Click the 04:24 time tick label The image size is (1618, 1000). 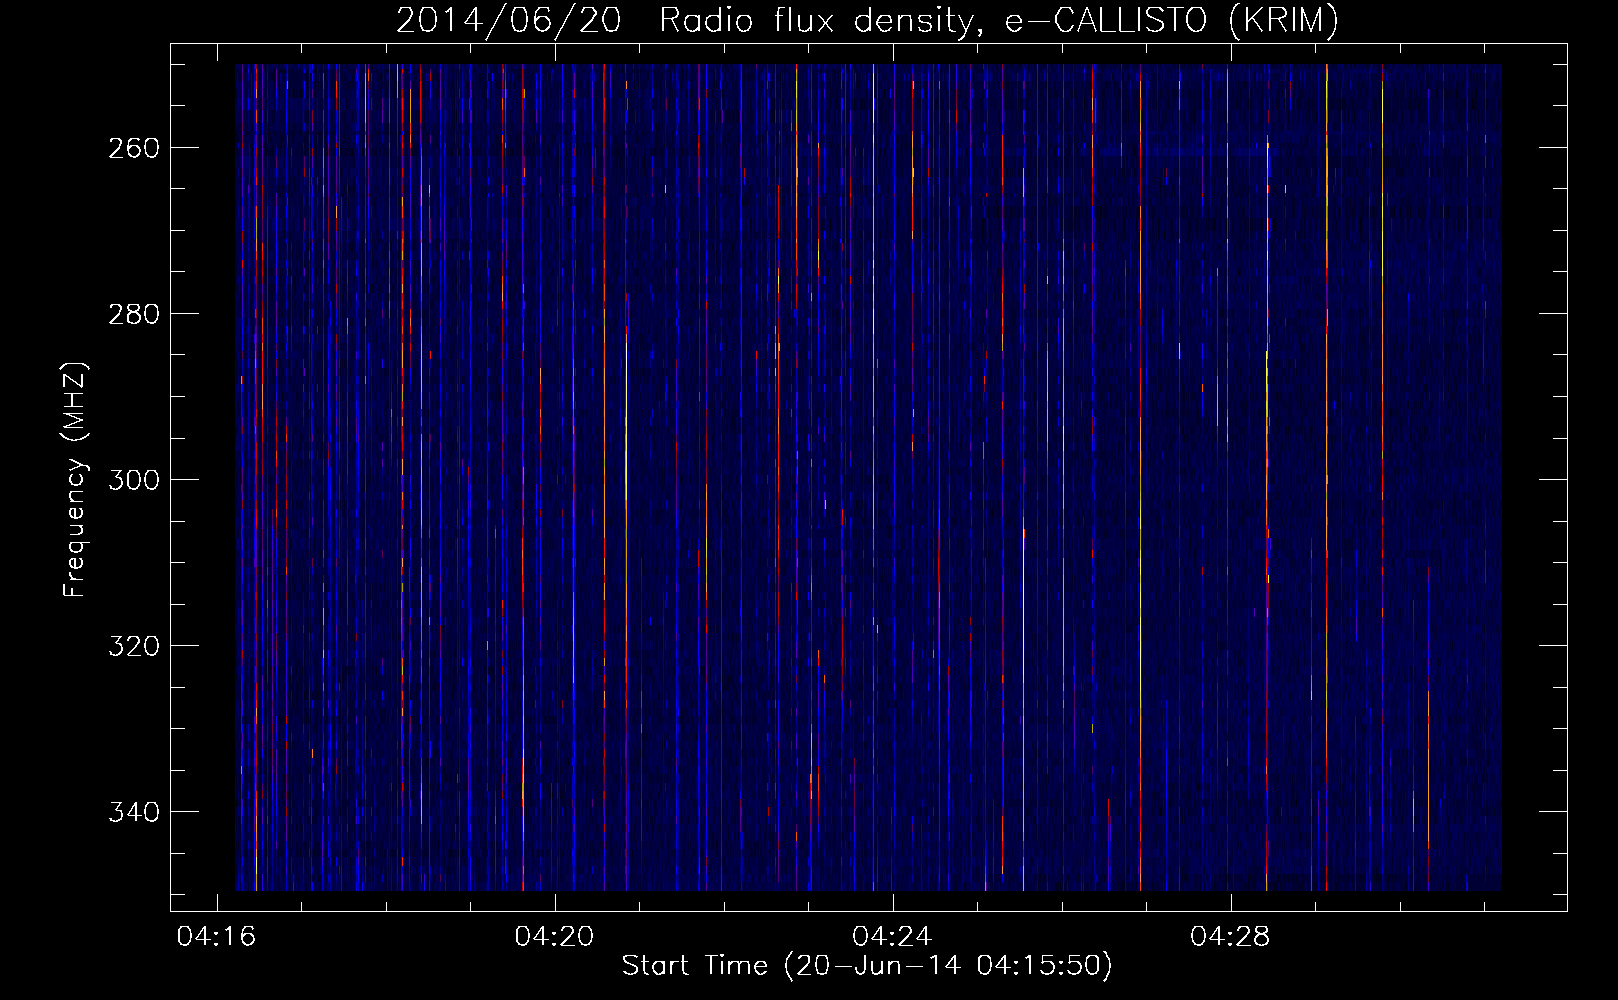(892, 937)
